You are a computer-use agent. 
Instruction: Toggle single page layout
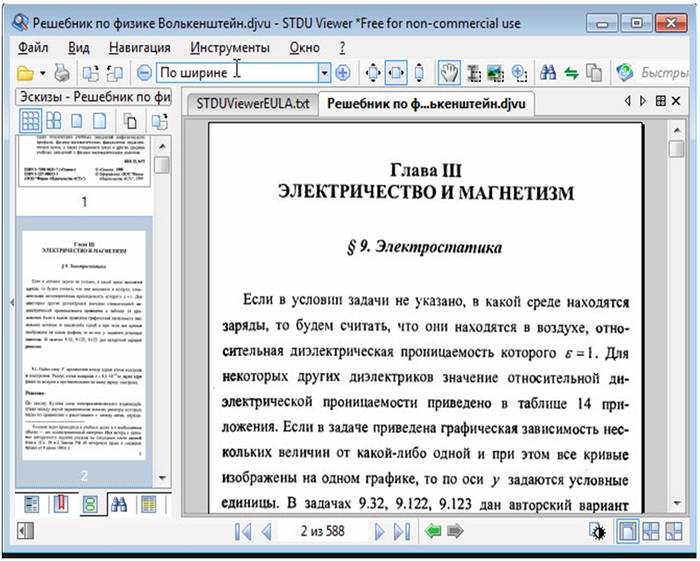point(627,531)
